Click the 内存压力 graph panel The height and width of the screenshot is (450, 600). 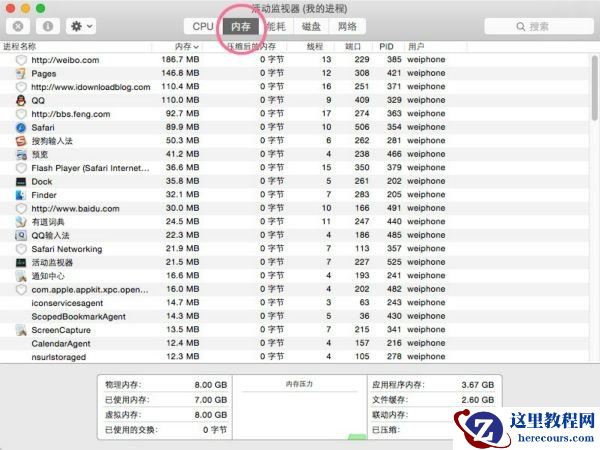300,408
